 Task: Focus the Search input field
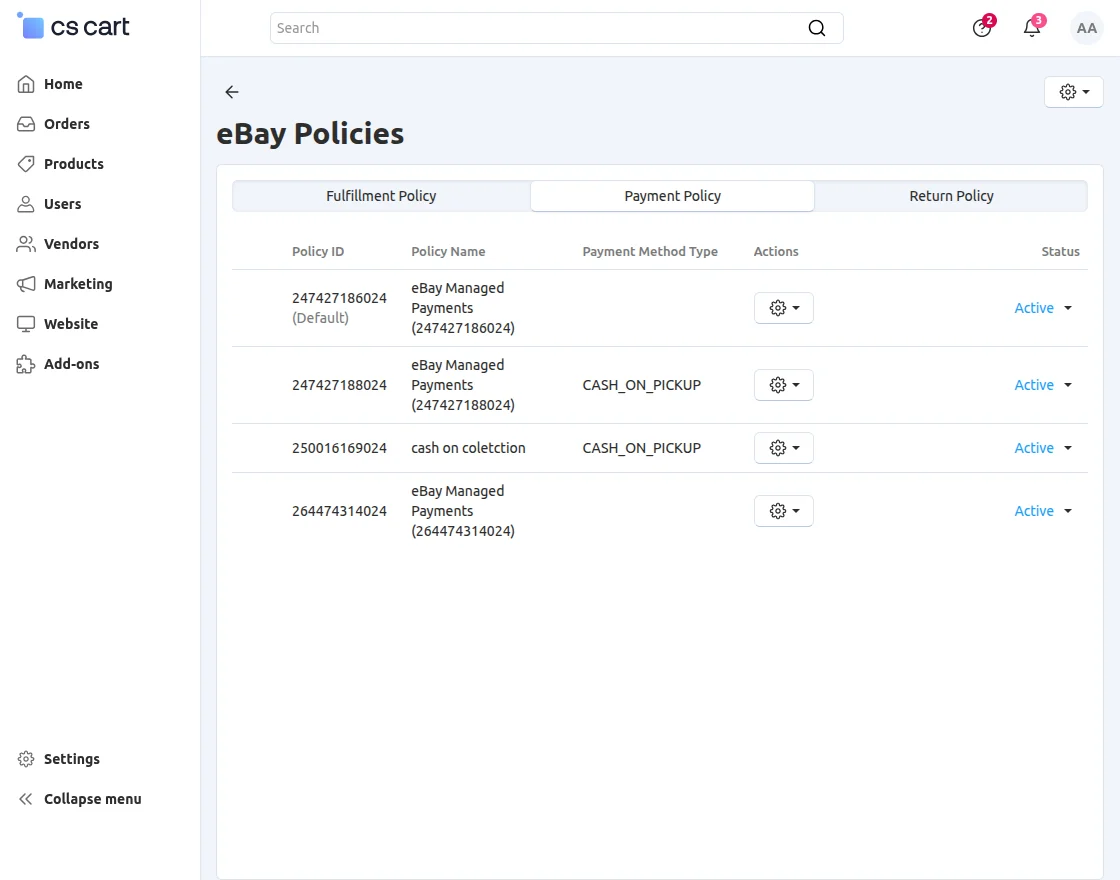click(x=539, y=28)
